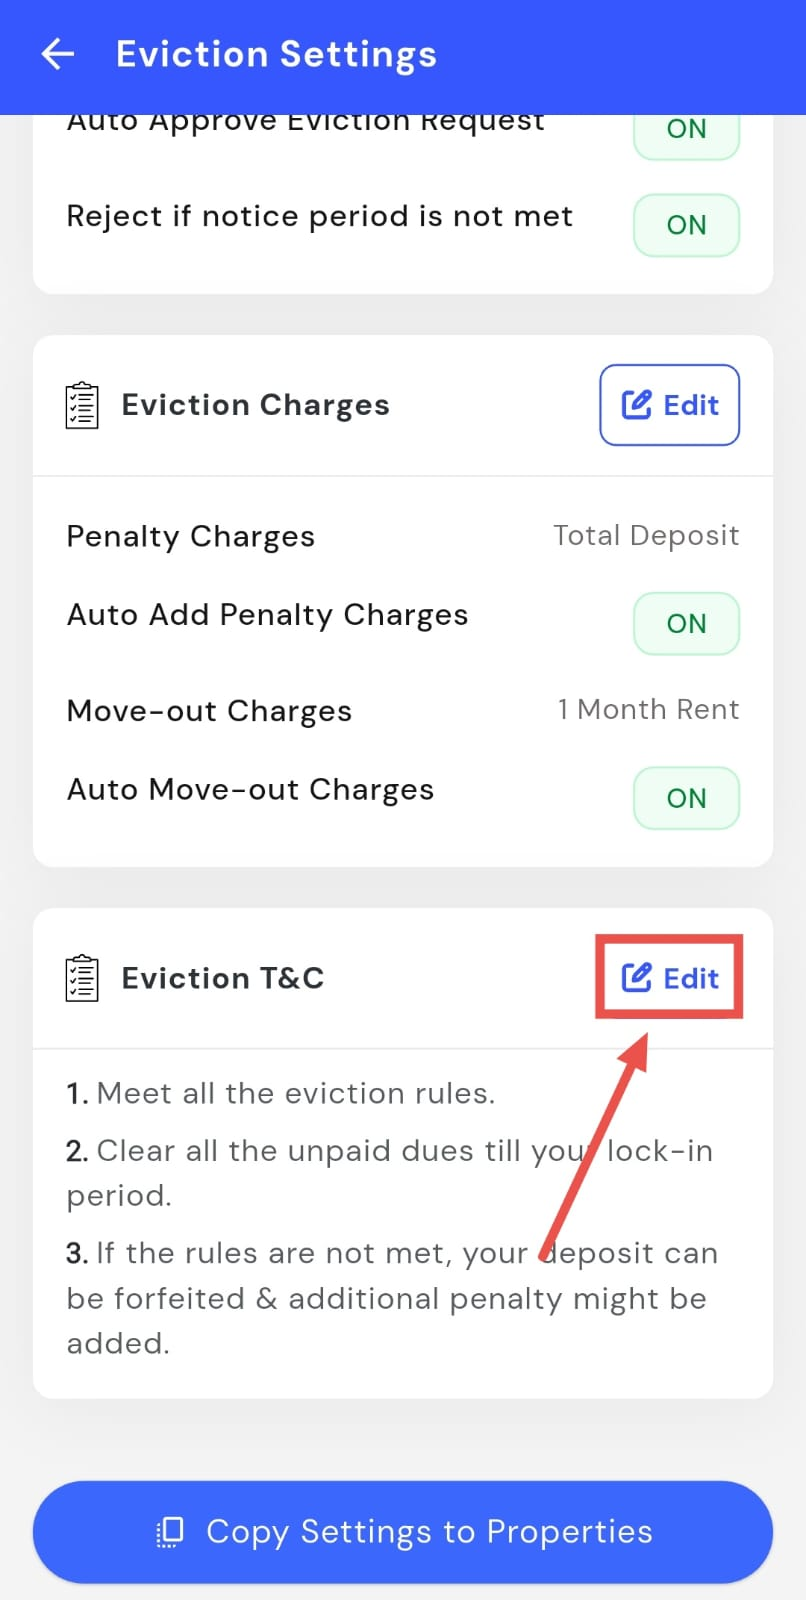Turn off Reject if notice period not met
Image resolution: width=806 pixels, height=1600 pixels.
686,225
